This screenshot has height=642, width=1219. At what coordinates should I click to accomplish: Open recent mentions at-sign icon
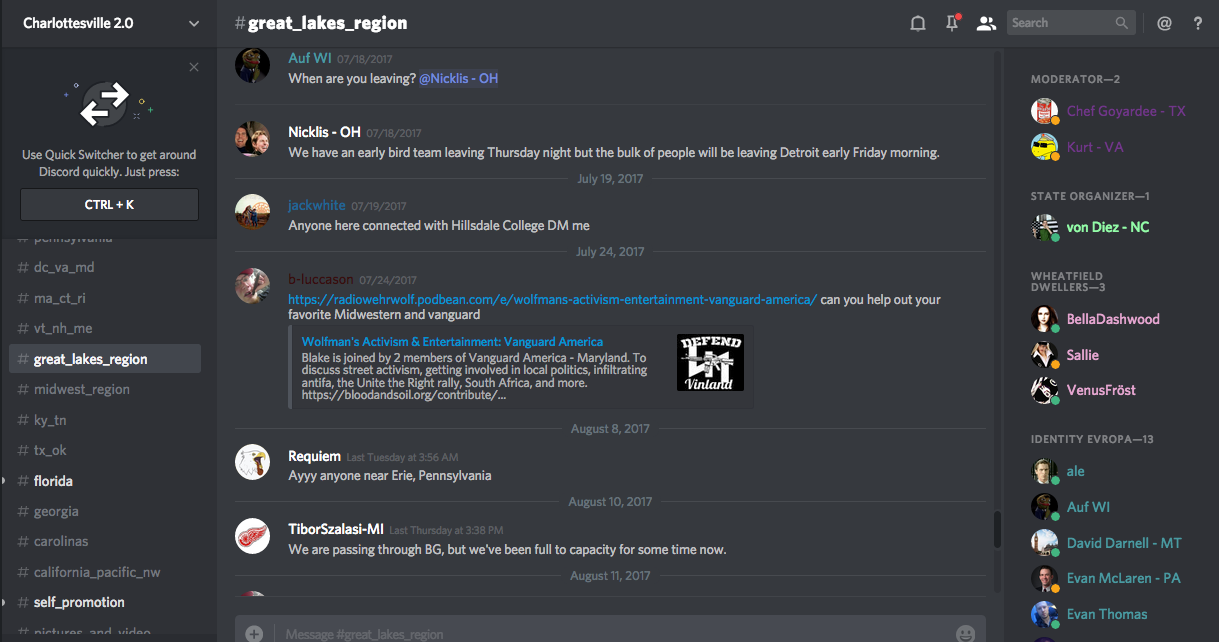[x=1164, y=23]
